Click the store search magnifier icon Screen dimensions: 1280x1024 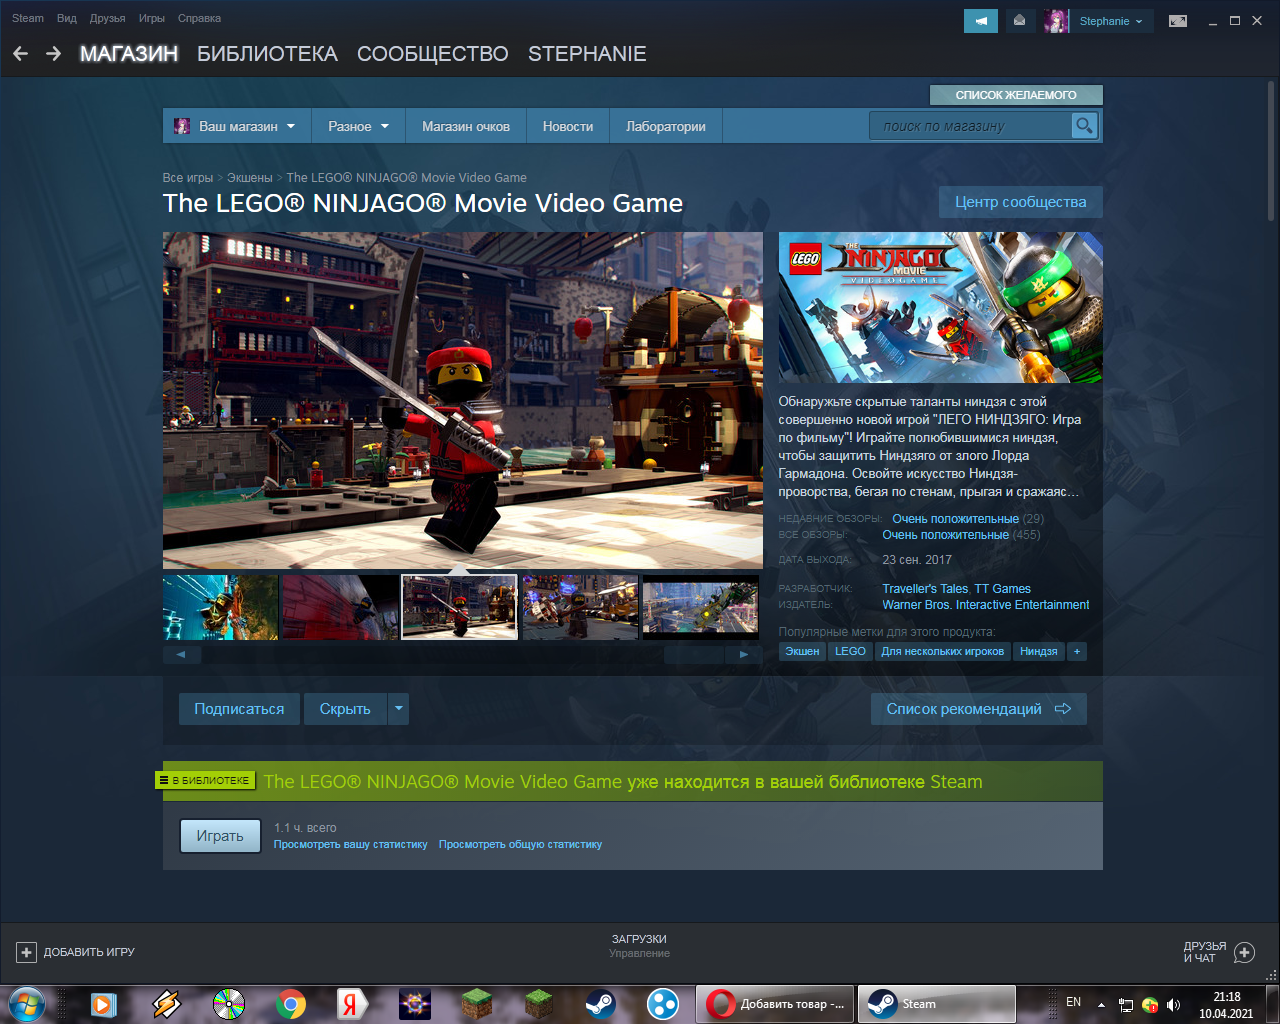[x=1084, y=126]
